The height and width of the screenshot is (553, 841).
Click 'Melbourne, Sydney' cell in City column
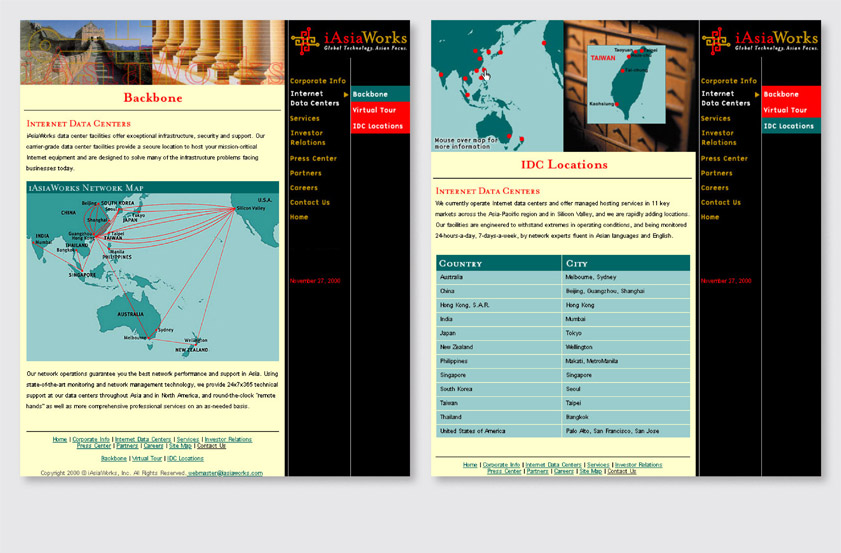point(626,277)
